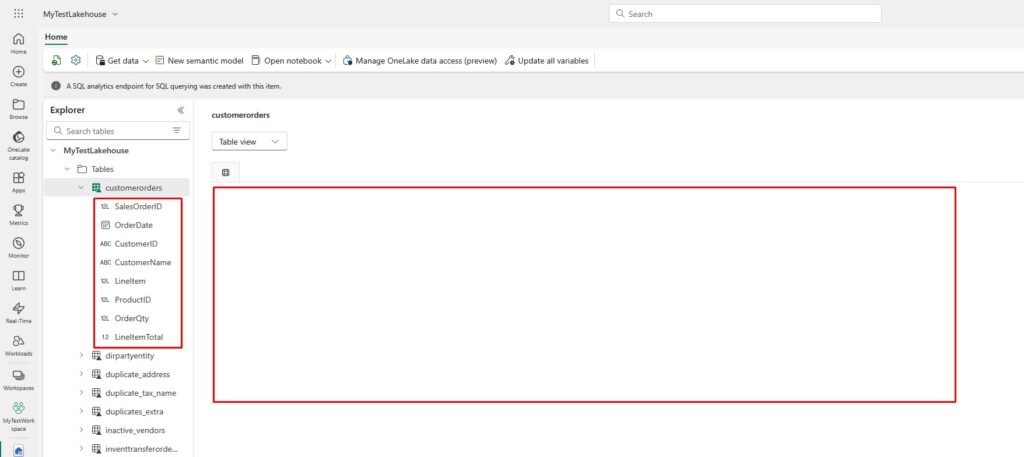Viewport: 1024px width, 457px height.
Task: Select the Home ribbon tab
Action: tap(56, 37)
